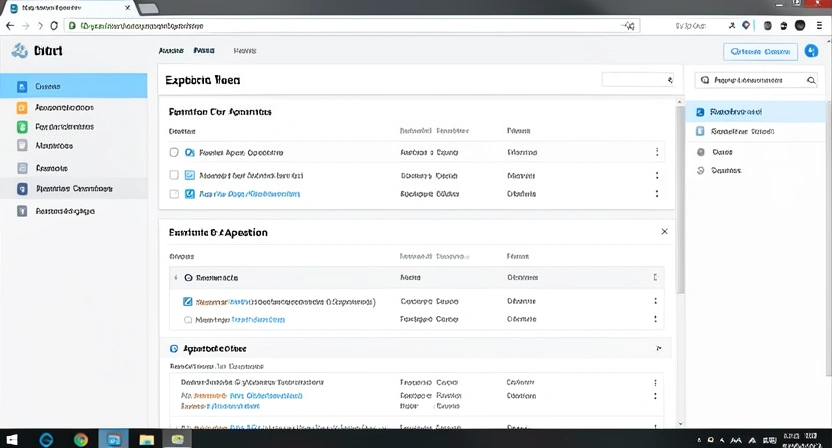Click the blue icon of the highlighted sidebar item
Viewport: 832px width, 448px height.
(22, 86)
